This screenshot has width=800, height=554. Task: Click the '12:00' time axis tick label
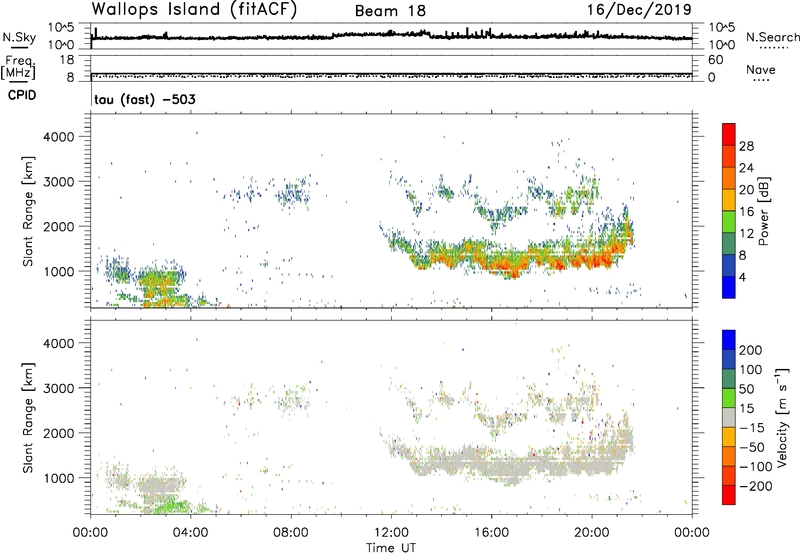(391, 533)
